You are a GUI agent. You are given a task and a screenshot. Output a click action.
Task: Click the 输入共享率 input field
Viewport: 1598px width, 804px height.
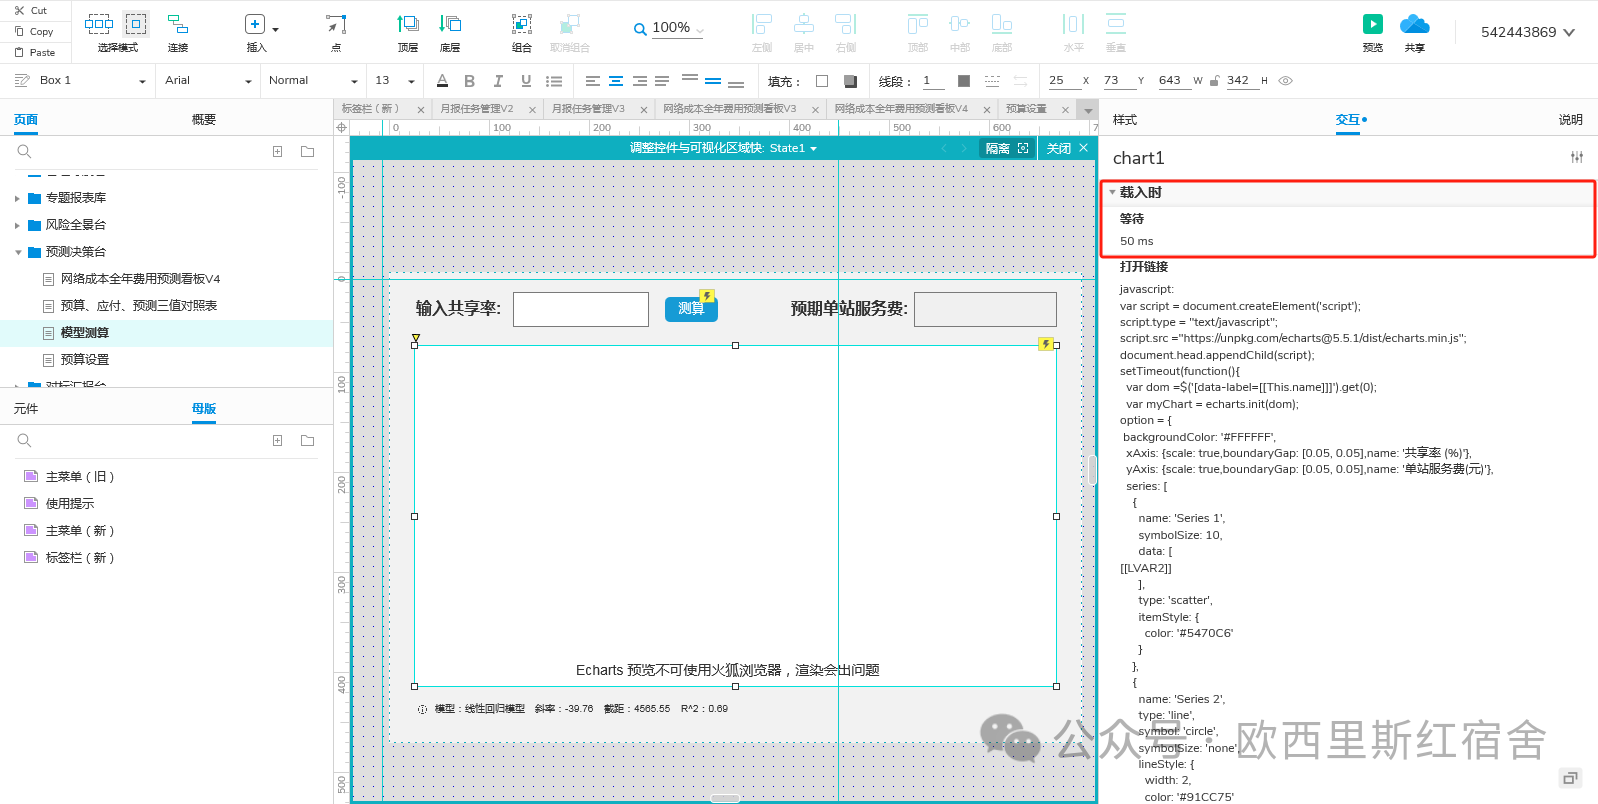tap(581, 309)
